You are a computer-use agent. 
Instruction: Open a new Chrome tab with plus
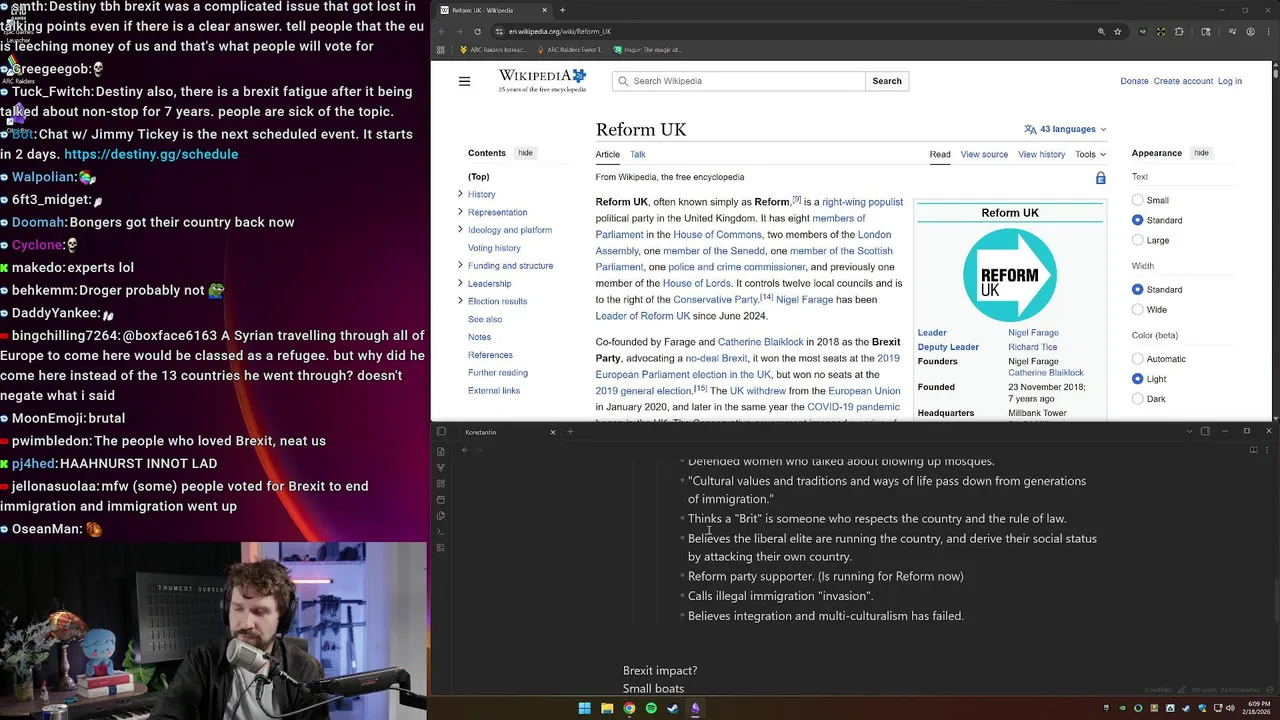click(562, 10)
